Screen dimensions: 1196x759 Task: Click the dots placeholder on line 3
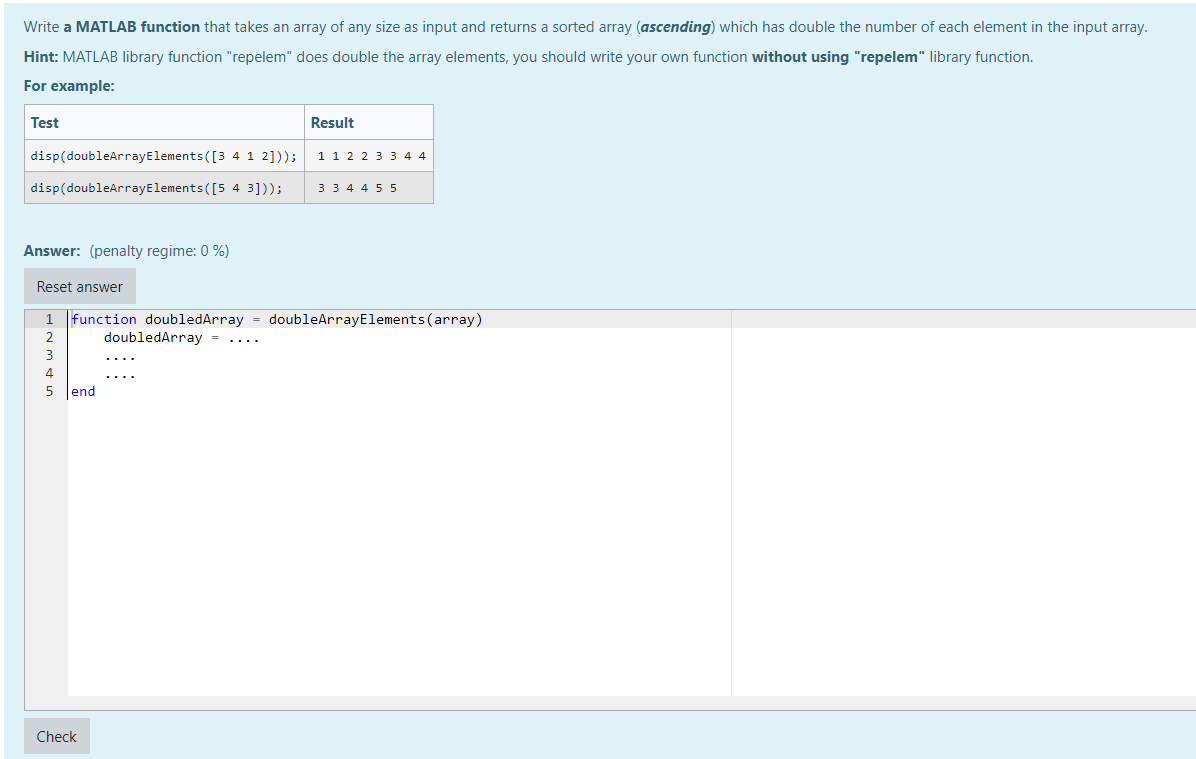[x=122, y=355]
